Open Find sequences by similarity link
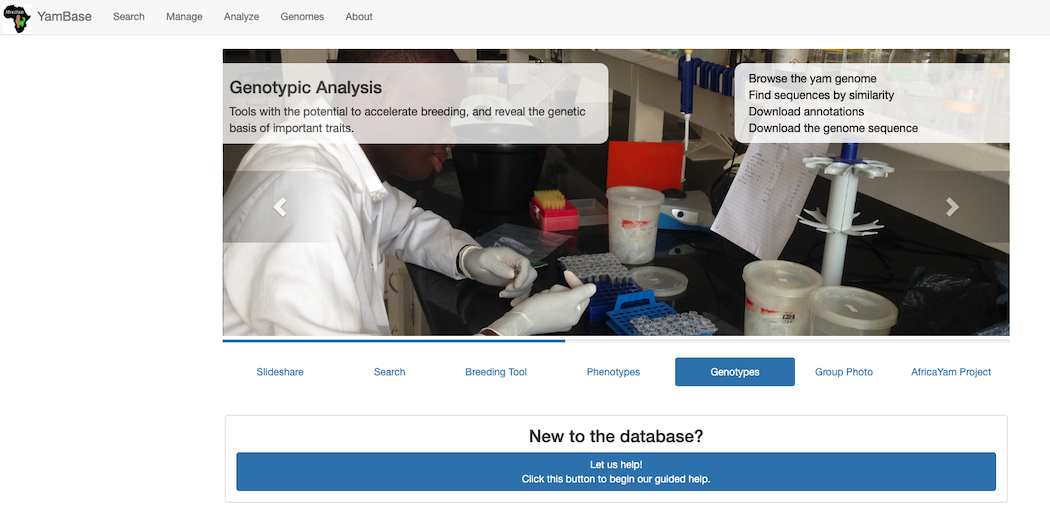 tap(821, 95)
